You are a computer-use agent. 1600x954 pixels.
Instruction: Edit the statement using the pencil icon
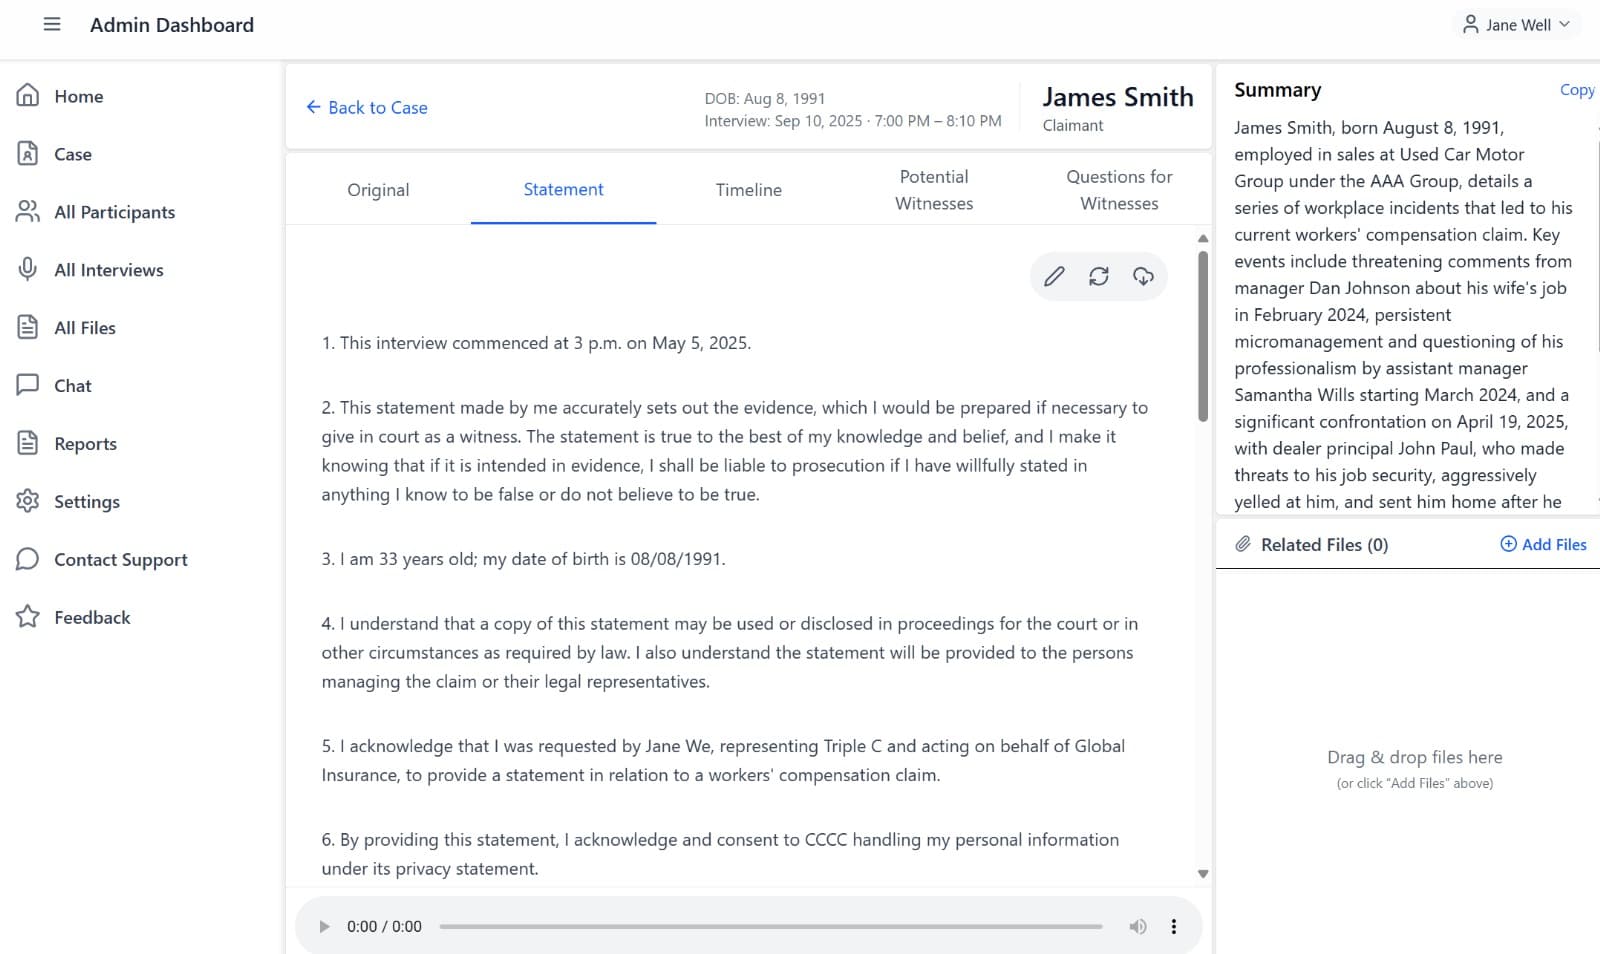click(x=1052, y=276)
